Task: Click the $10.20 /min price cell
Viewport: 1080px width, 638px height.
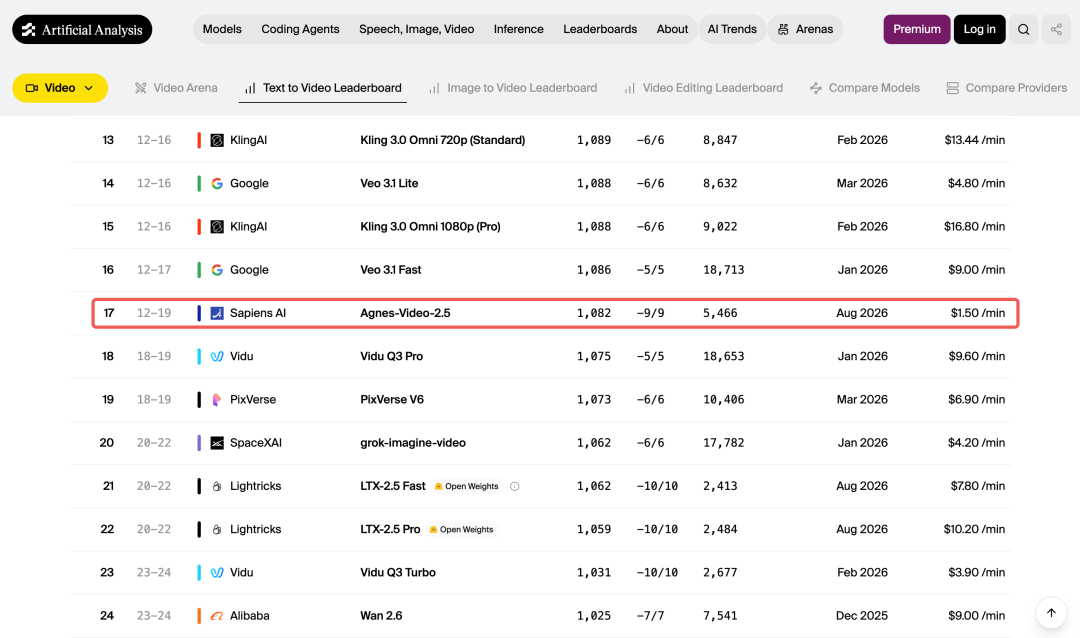Action: 974,530
